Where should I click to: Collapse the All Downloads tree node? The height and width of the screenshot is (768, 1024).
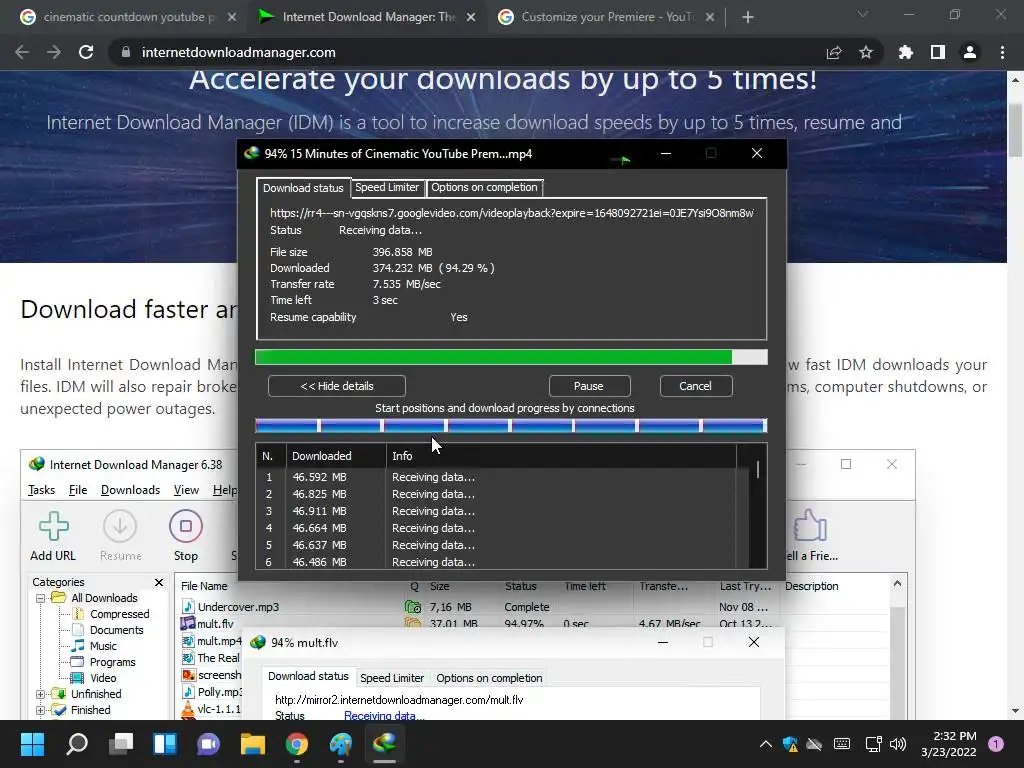point(40,598)
